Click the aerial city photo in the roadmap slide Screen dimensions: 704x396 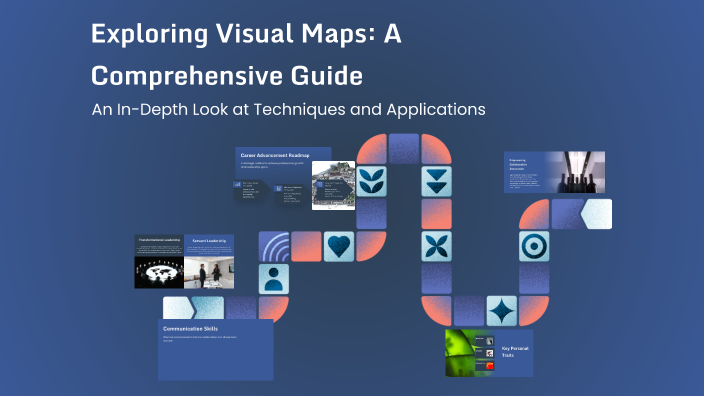click(x=334, y=185)
